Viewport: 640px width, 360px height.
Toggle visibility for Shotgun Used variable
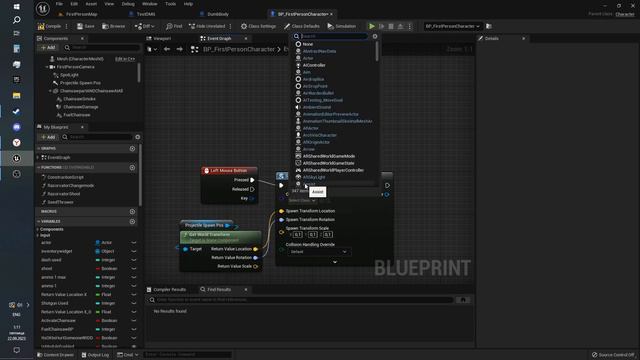click(x=133, y=303)
